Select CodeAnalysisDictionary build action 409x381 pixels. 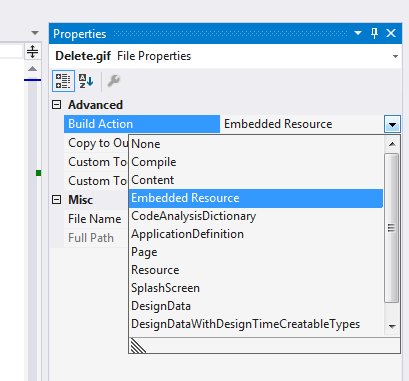pos(256,216)
